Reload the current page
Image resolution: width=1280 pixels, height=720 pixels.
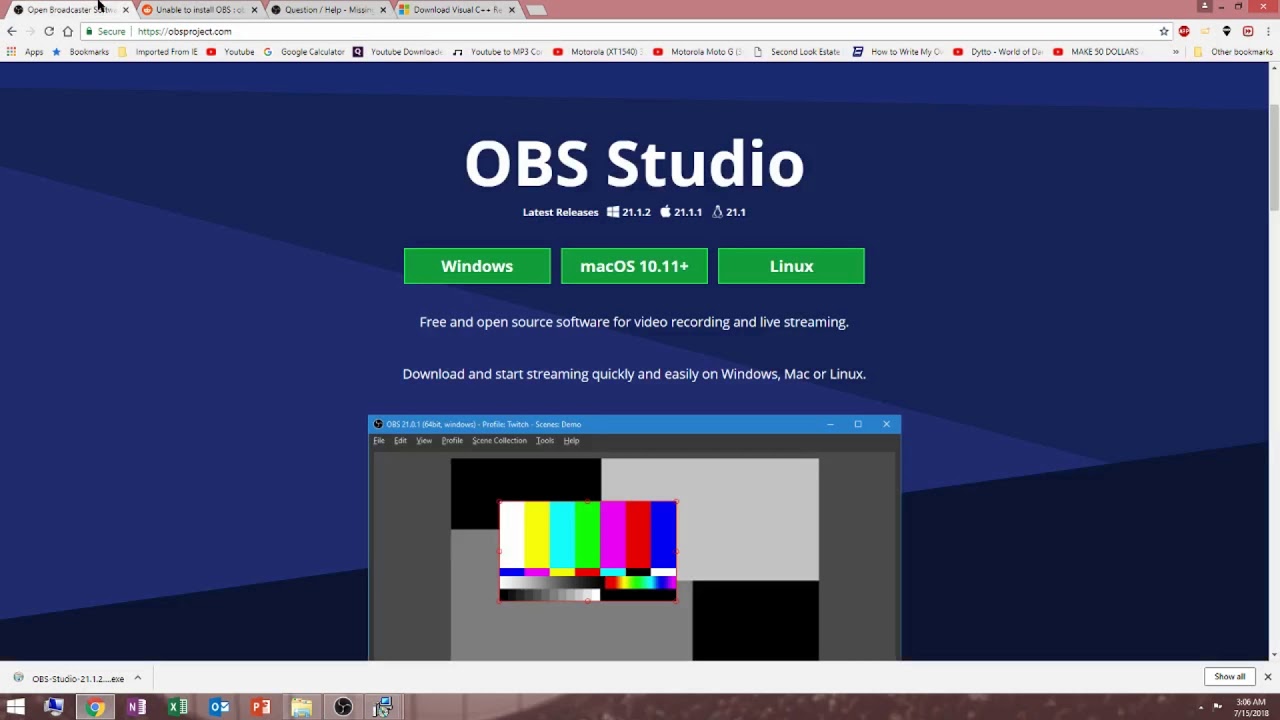[49, 31]
